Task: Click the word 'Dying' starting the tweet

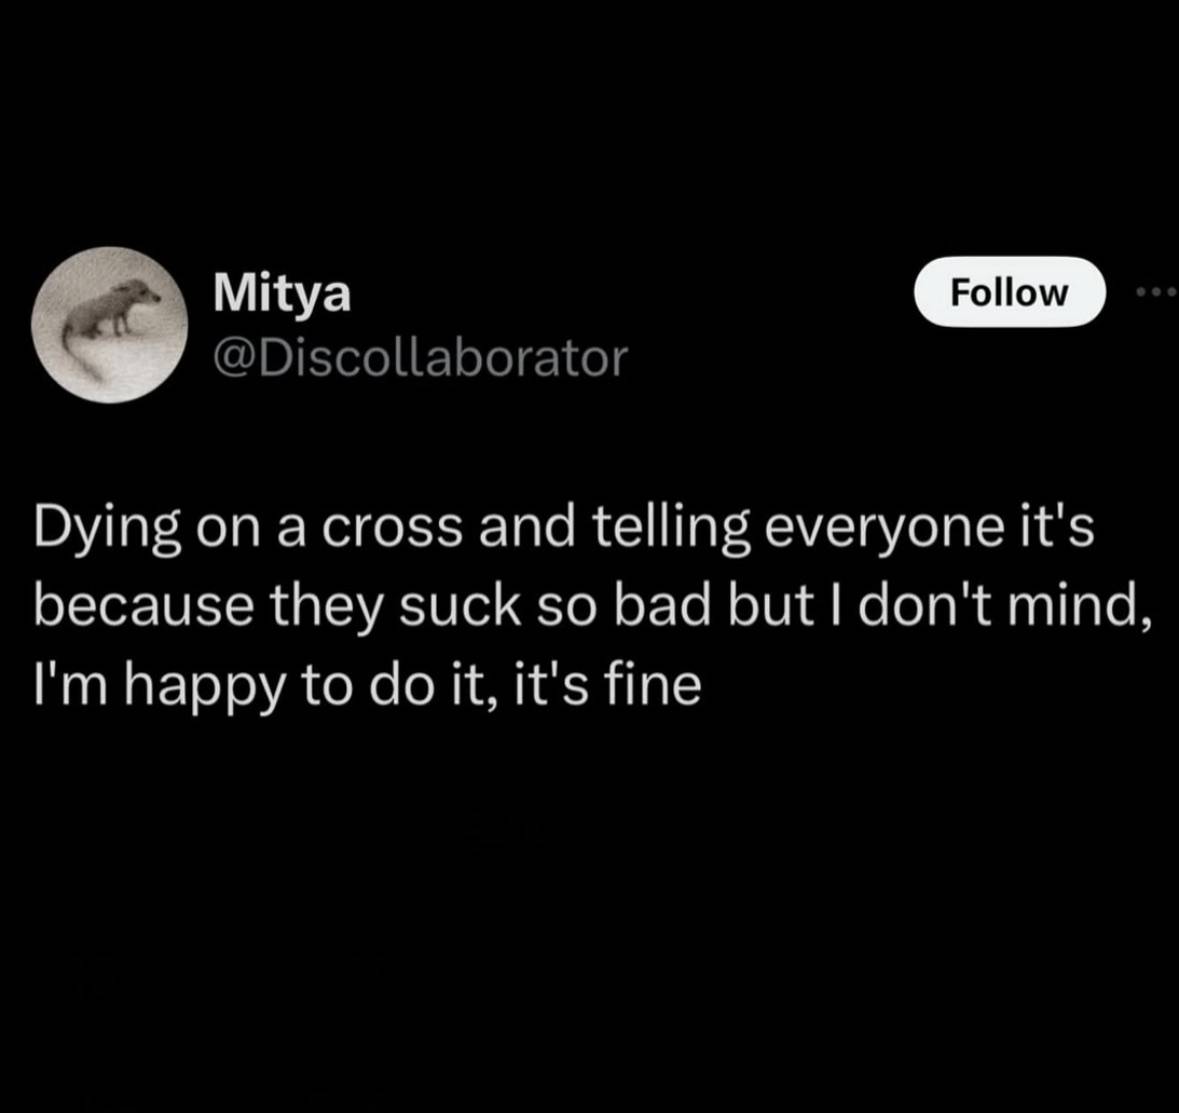Action: point(106,528)
